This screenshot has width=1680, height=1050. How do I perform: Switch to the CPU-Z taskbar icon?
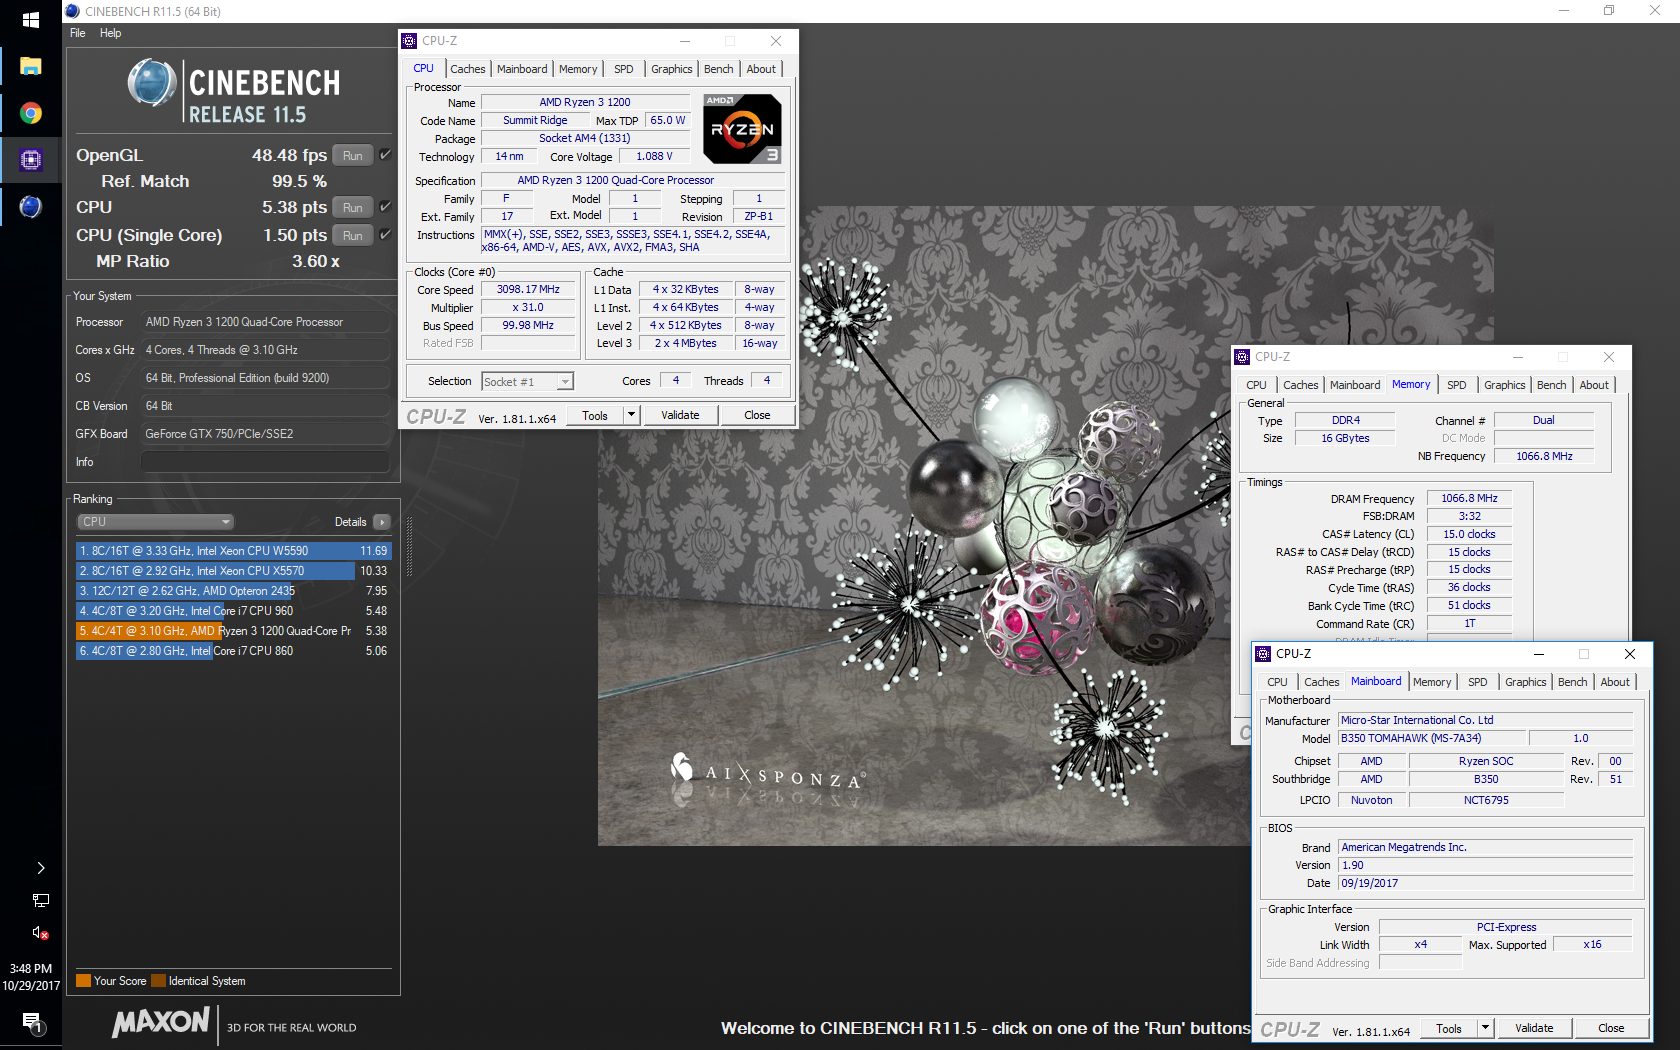tap(30, 159)
